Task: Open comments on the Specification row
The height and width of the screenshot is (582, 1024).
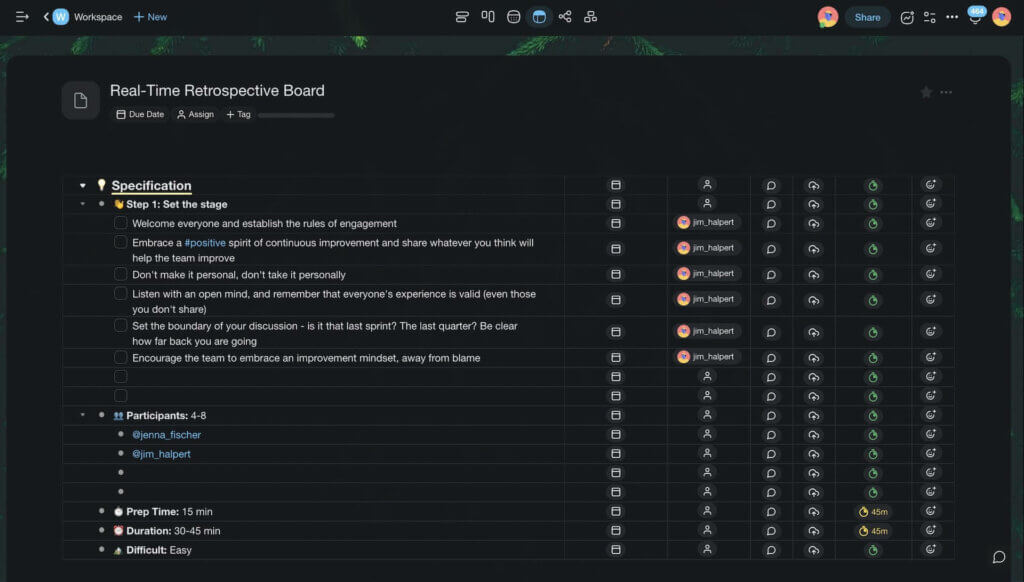Action: [x=771, y=185]
